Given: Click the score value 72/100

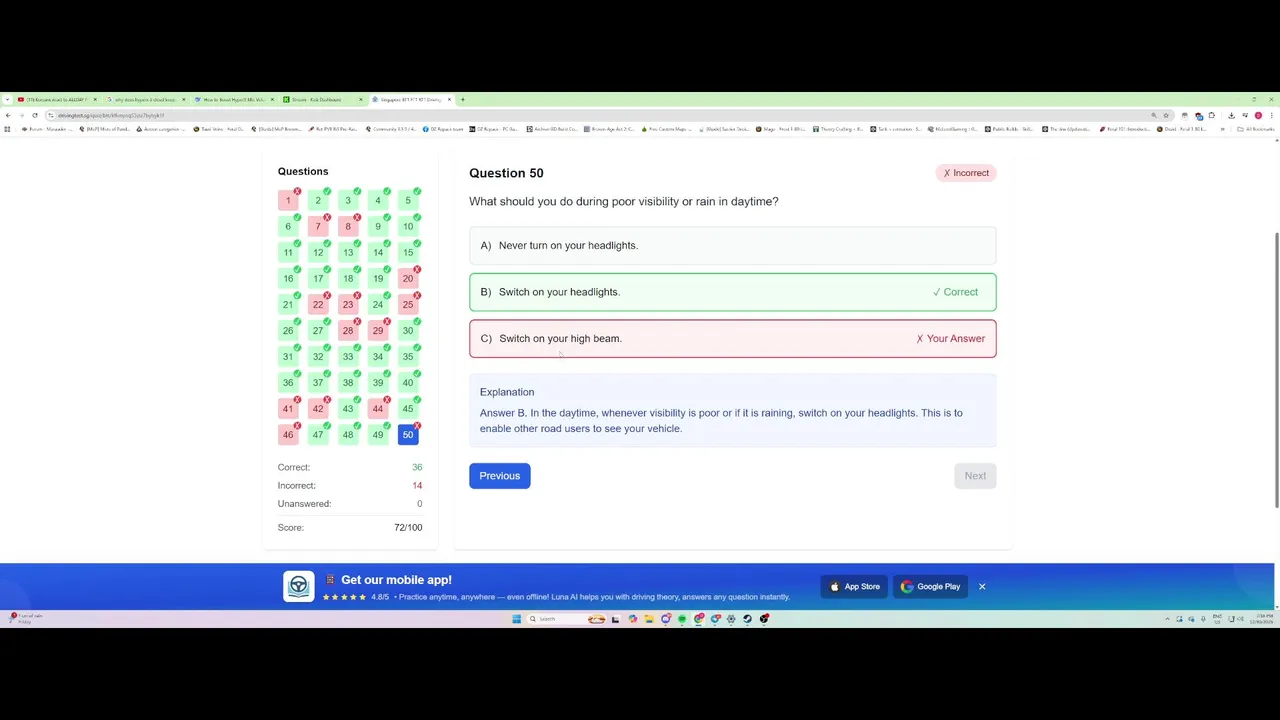Looking at the screenshot, I should tap(408, 527).
